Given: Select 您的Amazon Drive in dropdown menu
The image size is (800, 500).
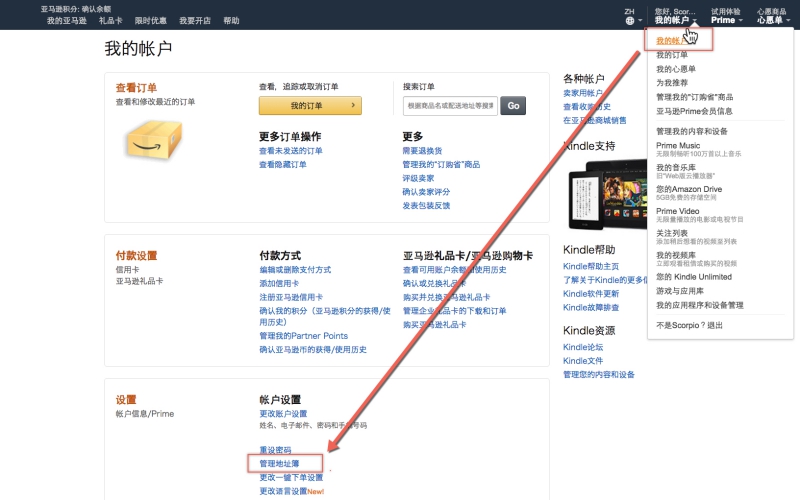Looking at the screenshot, I should 689,189.
